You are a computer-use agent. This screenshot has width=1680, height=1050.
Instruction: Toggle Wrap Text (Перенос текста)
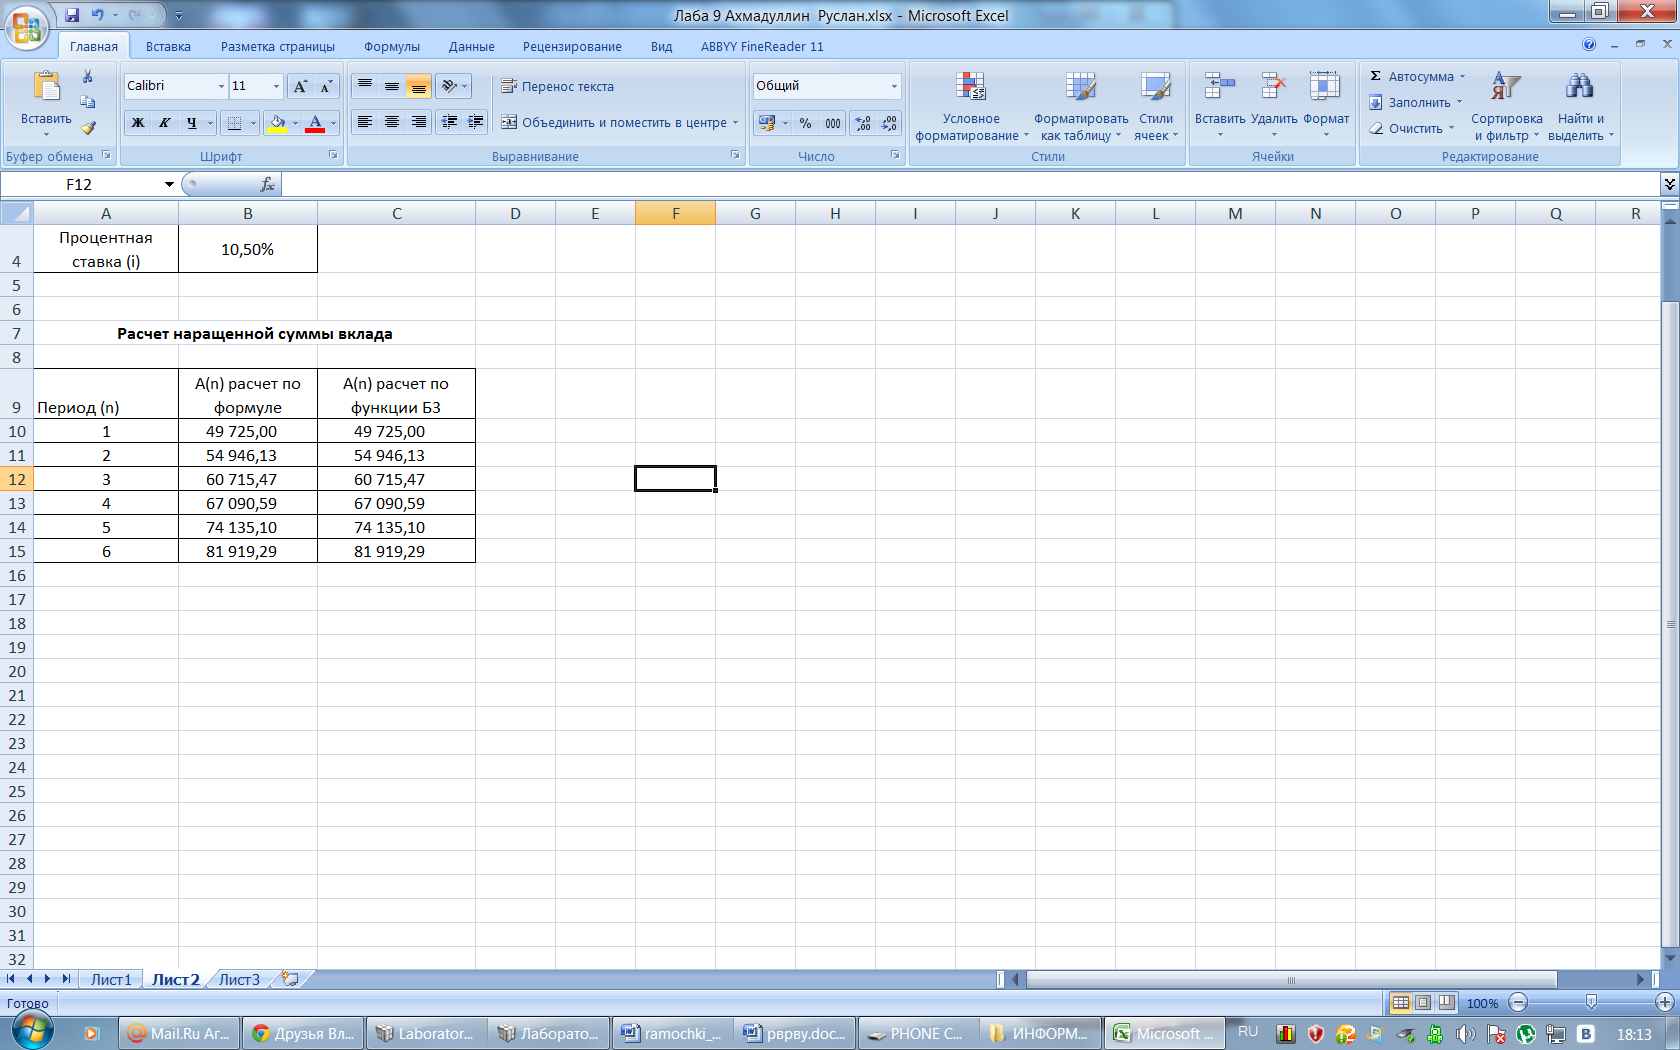coord(557,87)
